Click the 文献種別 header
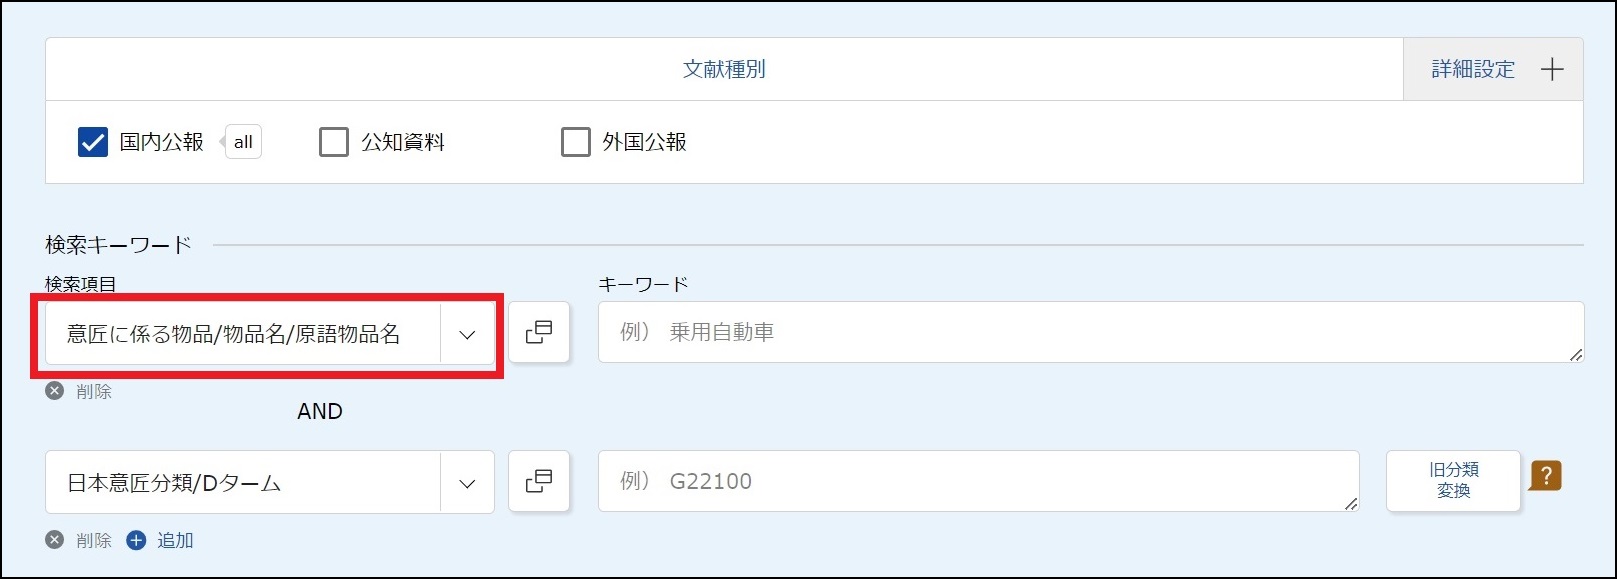Screen dimensions: 1617x579 724,70
